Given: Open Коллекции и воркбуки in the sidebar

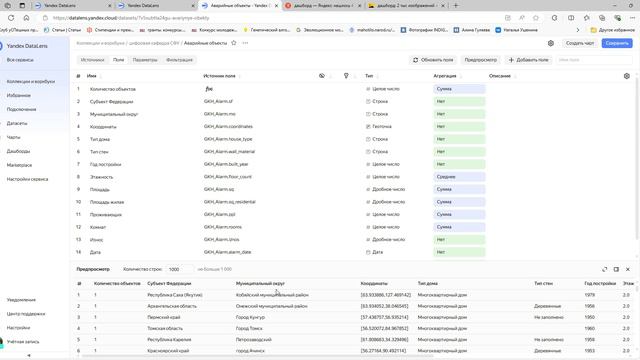Looking at the screenshot, I should click(31, 82).
